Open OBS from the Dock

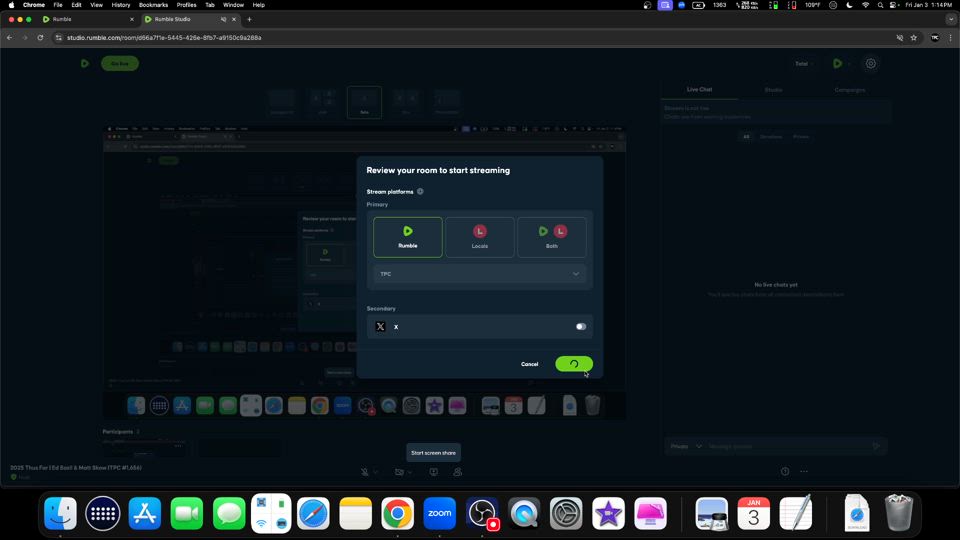(483, 514)
